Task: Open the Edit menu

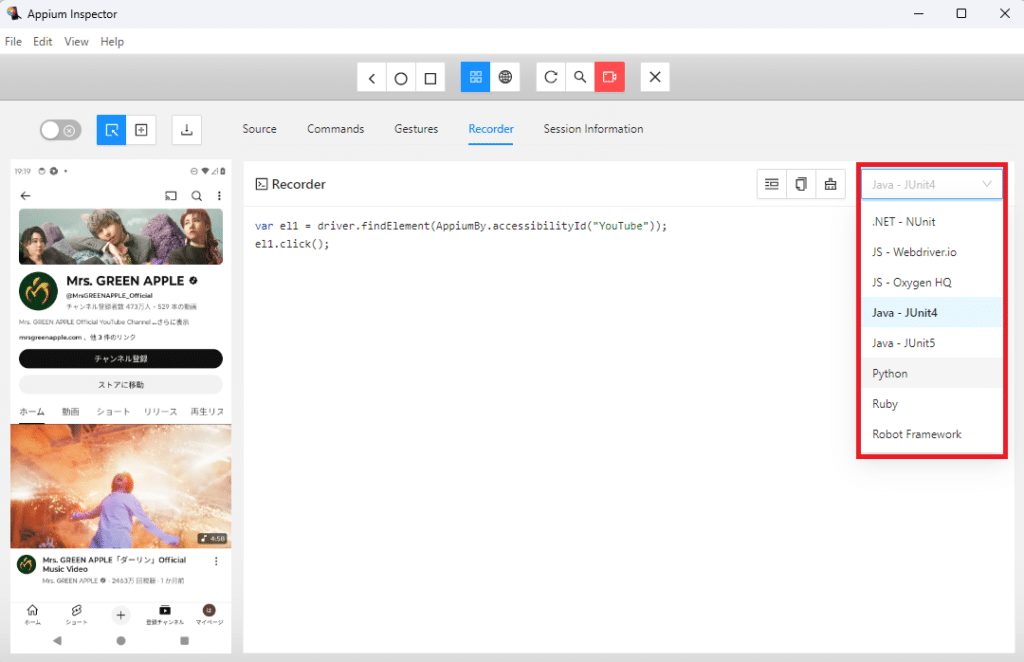Action: pos(43,42)
